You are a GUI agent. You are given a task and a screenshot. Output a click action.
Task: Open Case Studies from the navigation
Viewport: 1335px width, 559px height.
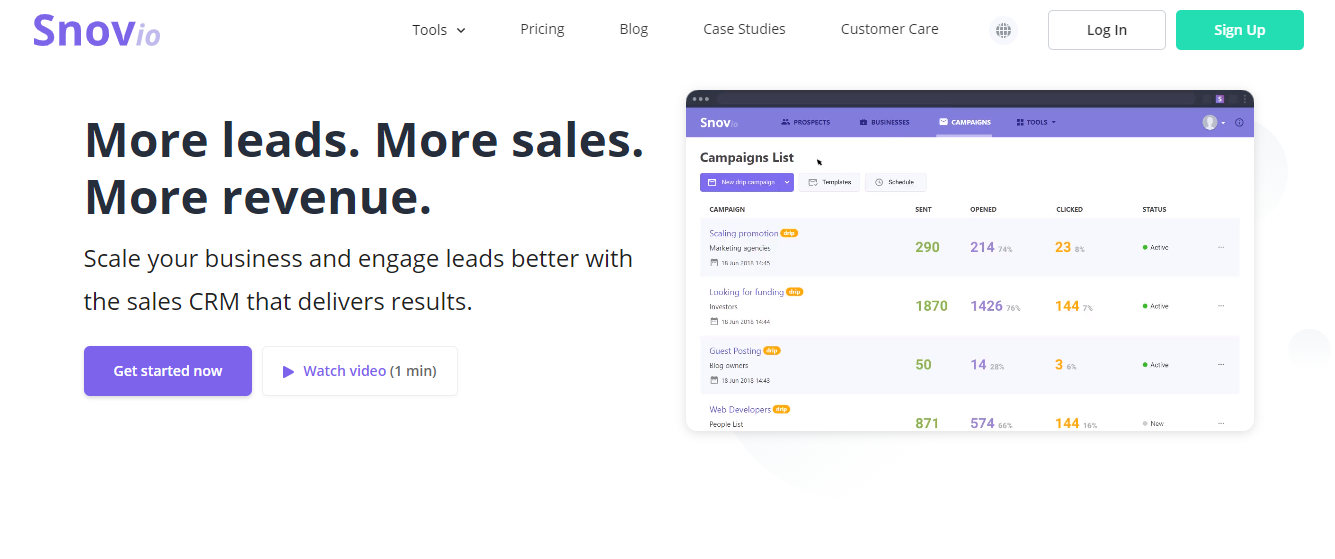coord(744,29)
